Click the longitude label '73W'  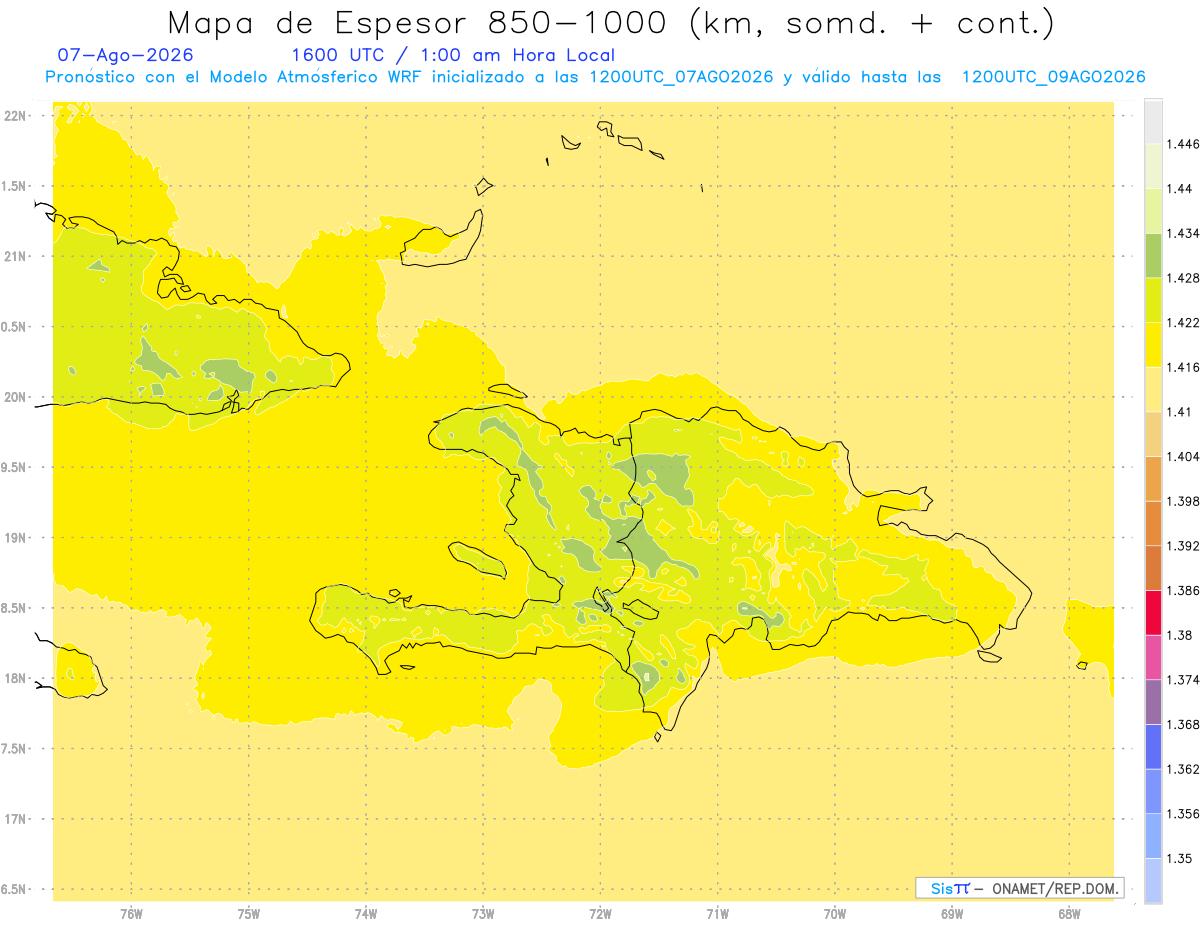483,913
